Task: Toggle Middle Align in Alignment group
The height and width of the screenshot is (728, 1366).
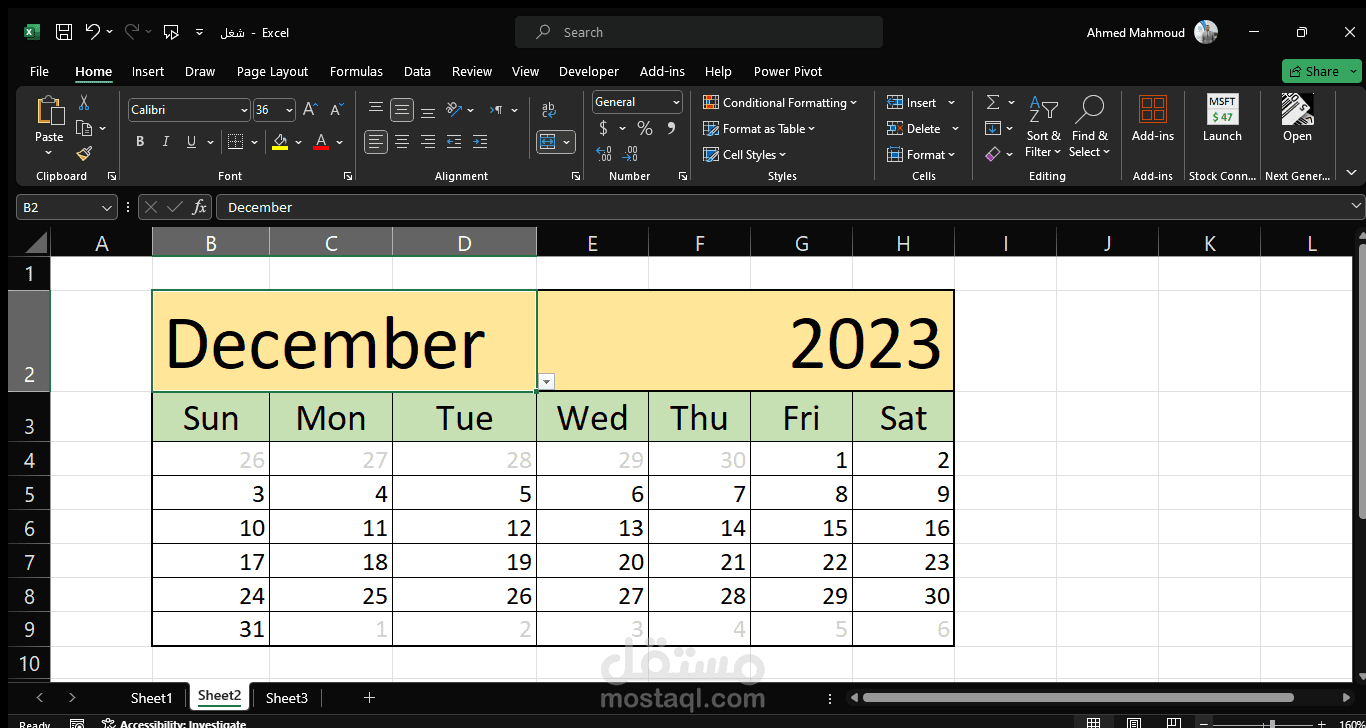Action: (x=402, y=109)
